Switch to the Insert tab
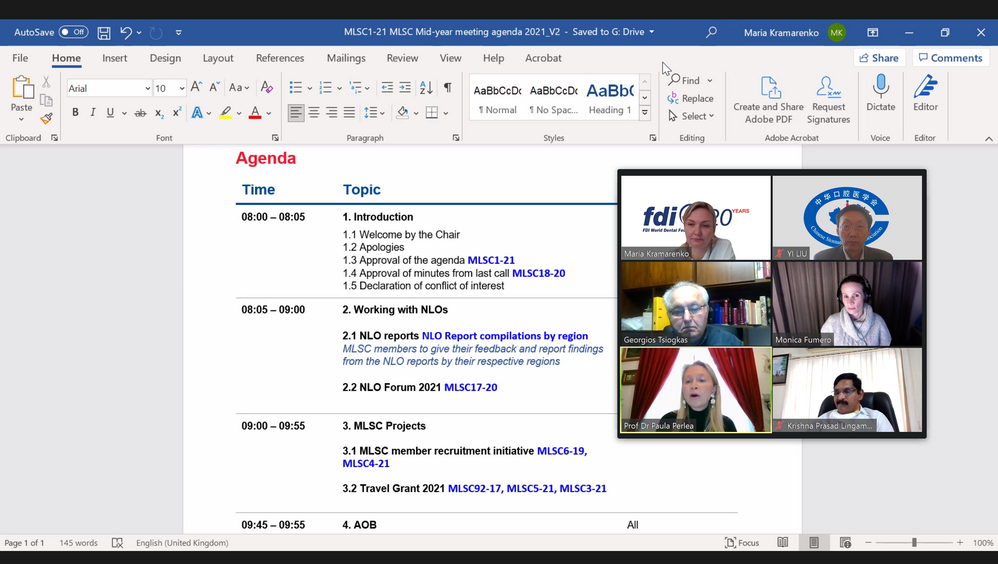 click(x=114, y=58)
